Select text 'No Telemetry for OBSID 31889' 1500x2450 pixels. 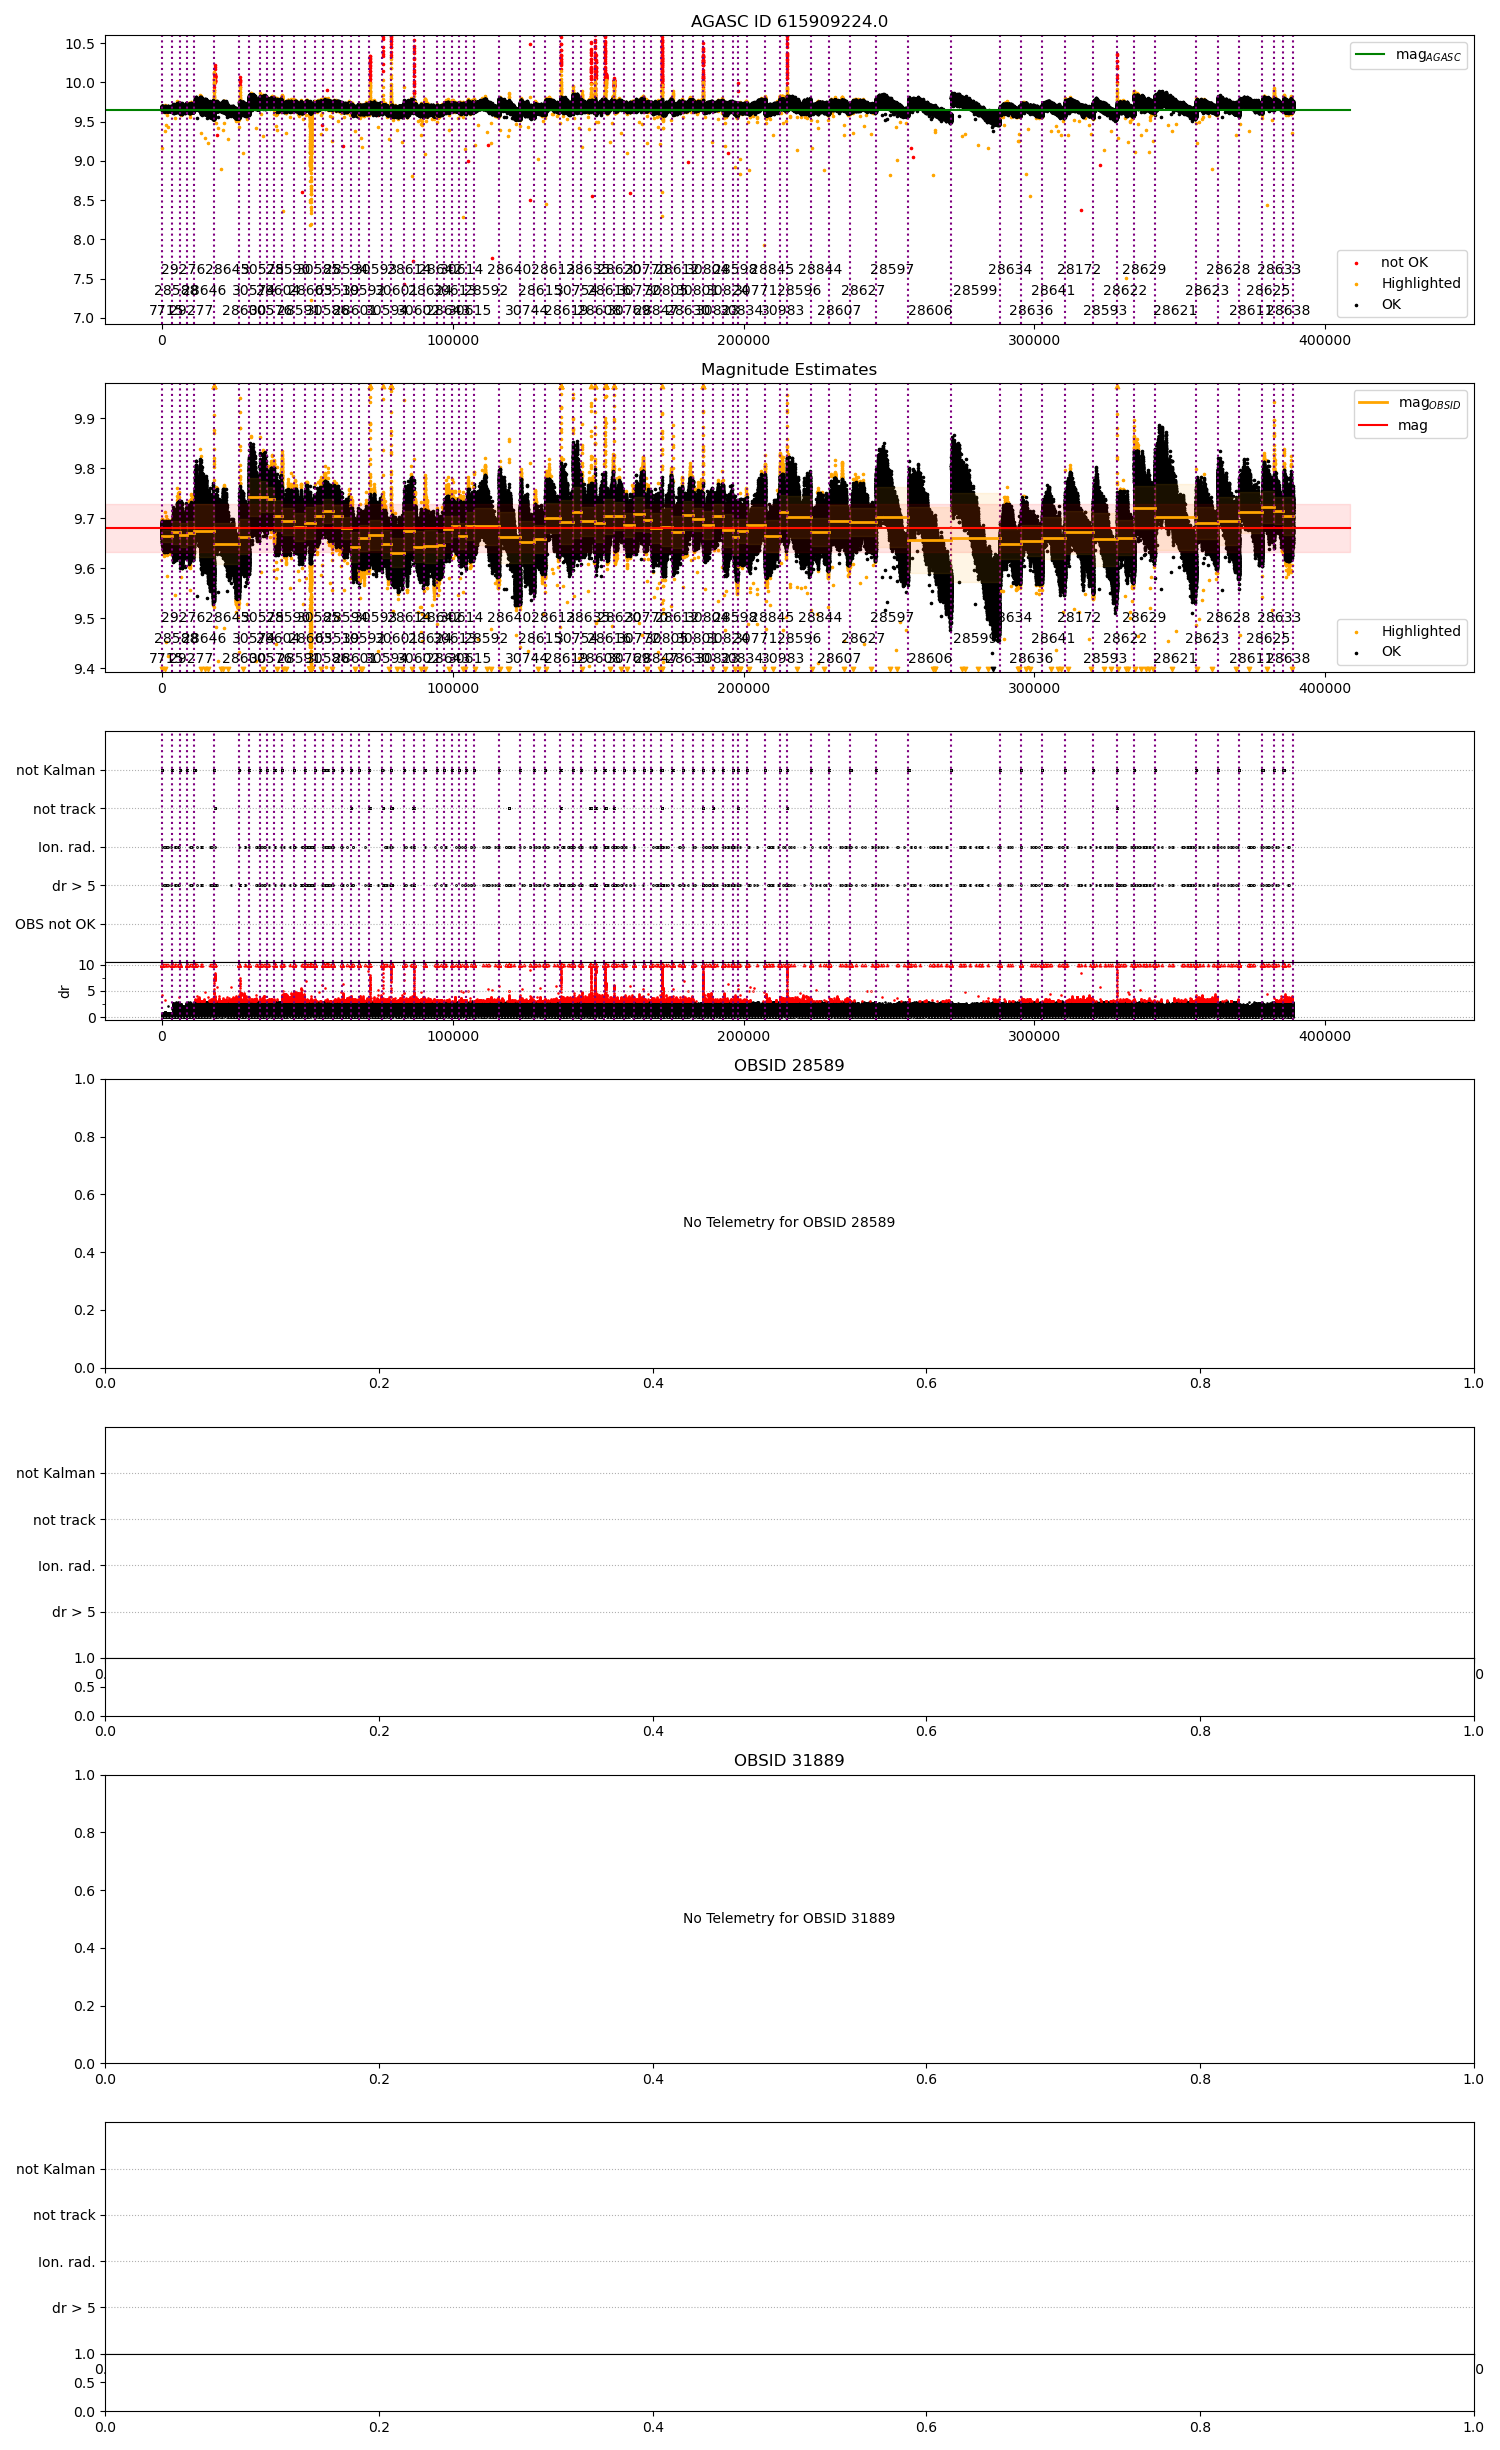(x=789, y=1918)
